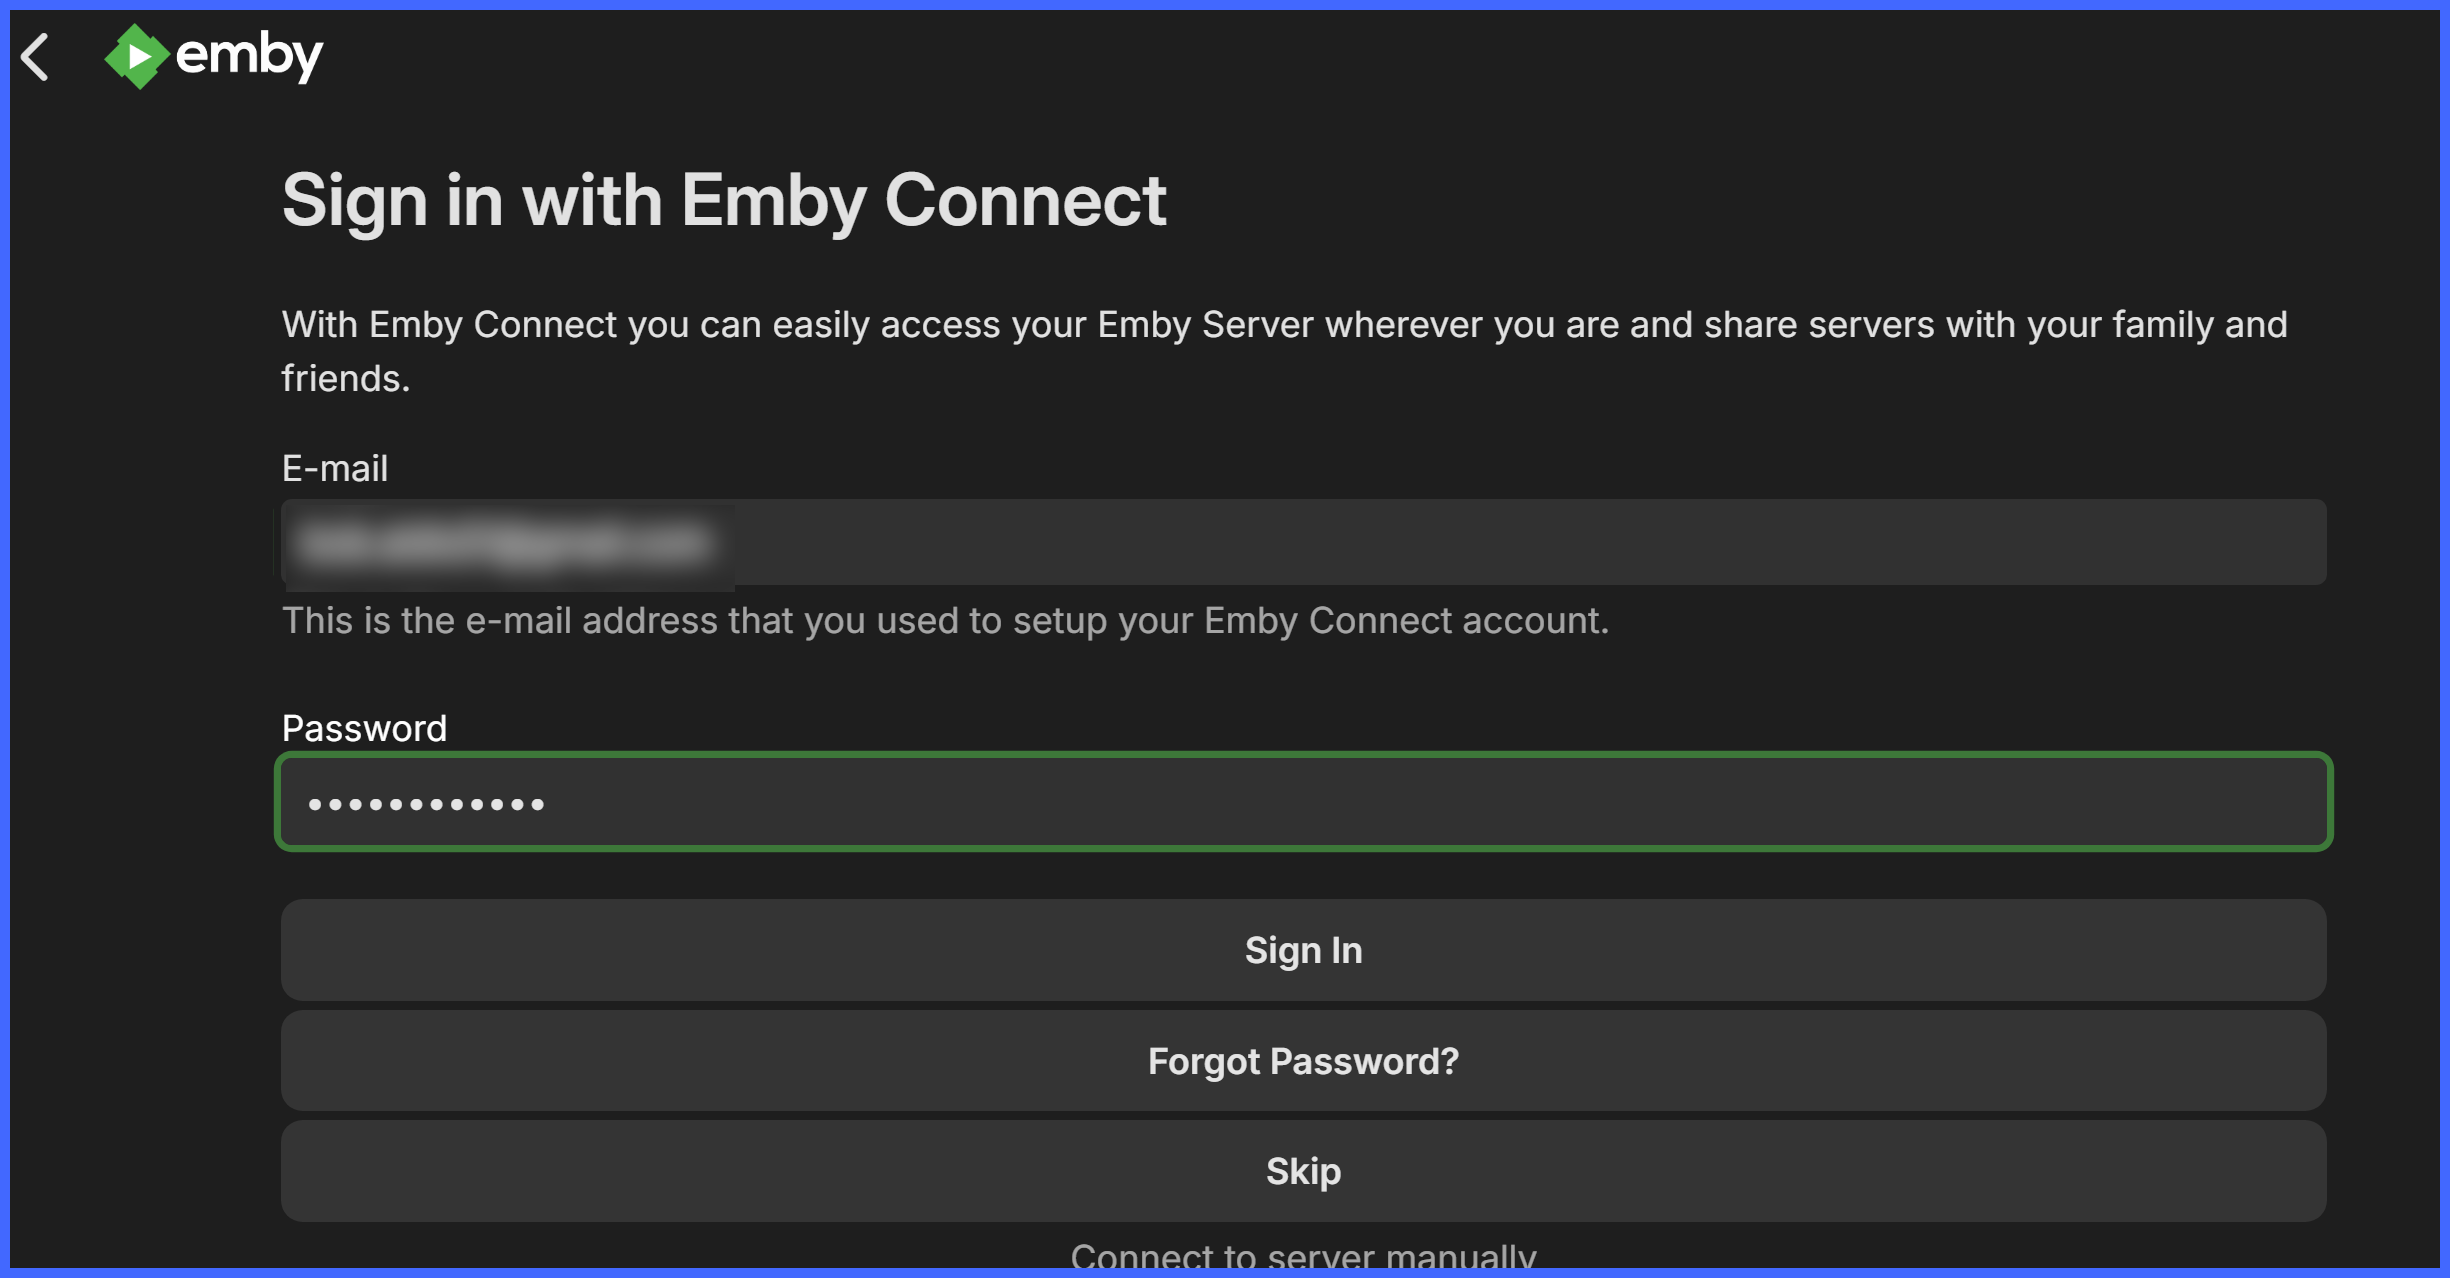Click the green Emby play-diamond logo
The width and height of the screenshot is (2450, 1278).
(x=137, y=56)
